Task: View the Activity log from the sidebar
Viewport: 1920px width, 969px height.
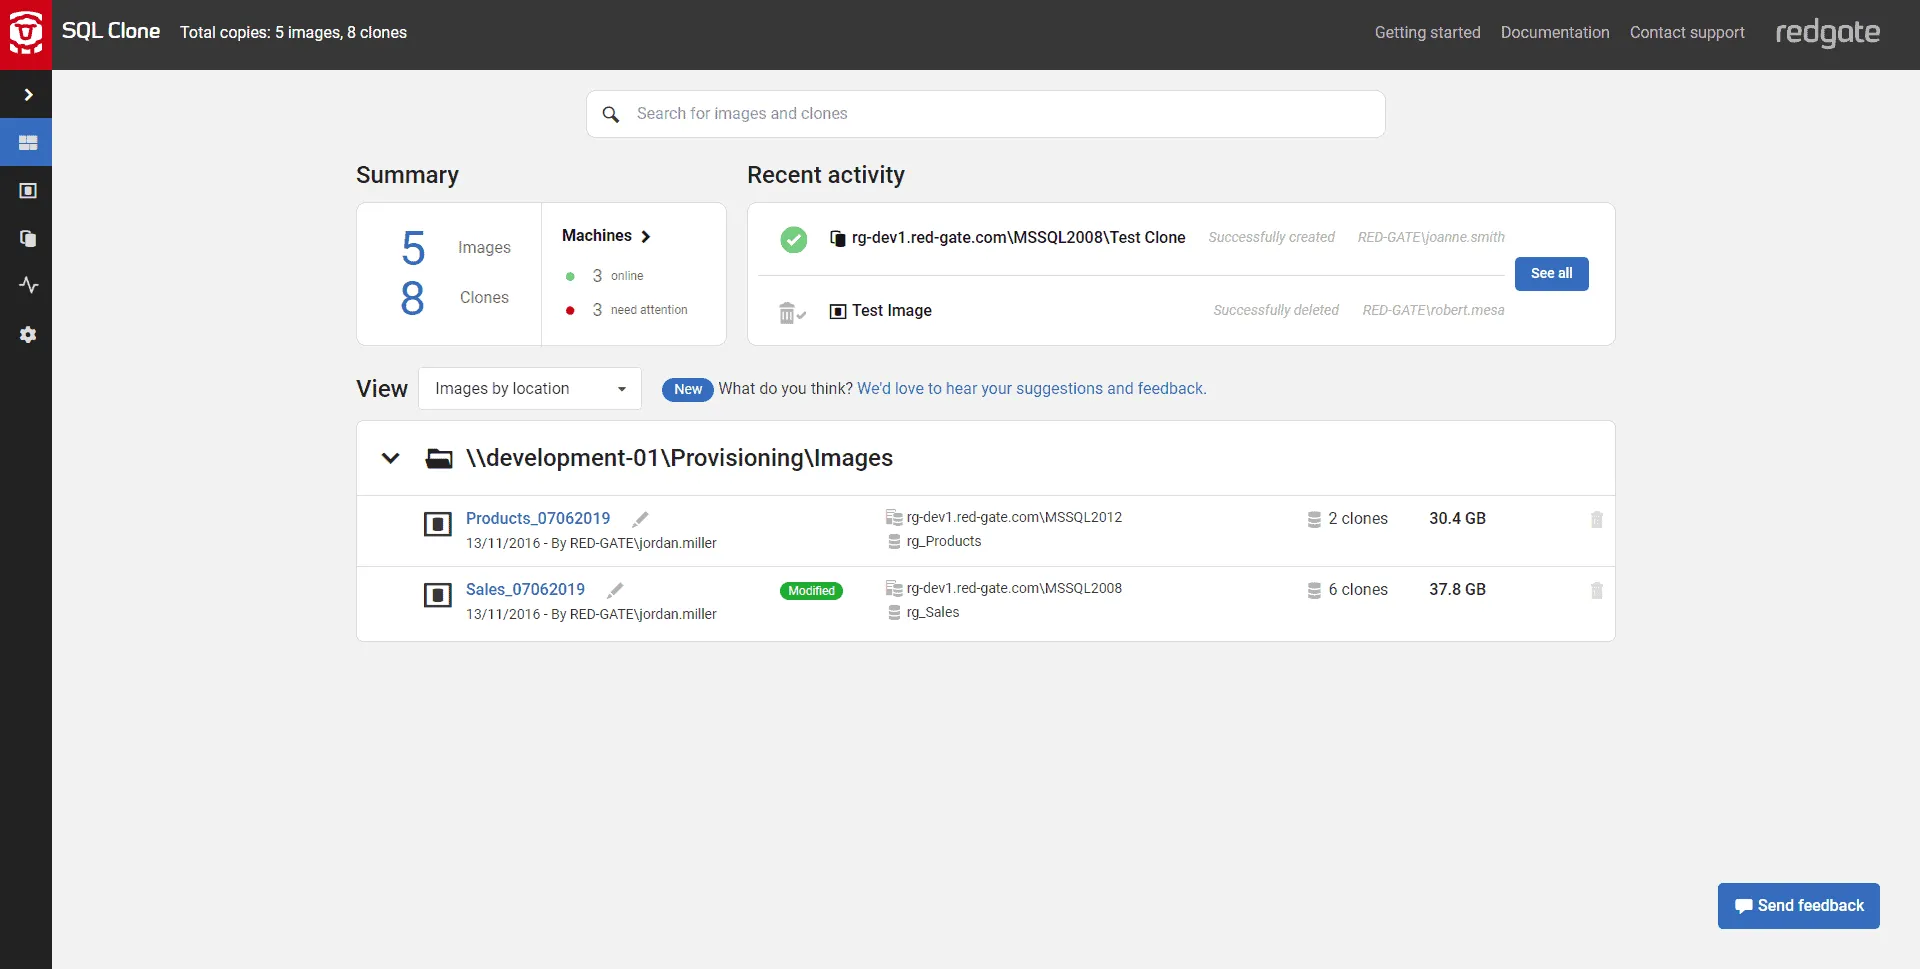Action: [x=28, y=285]
